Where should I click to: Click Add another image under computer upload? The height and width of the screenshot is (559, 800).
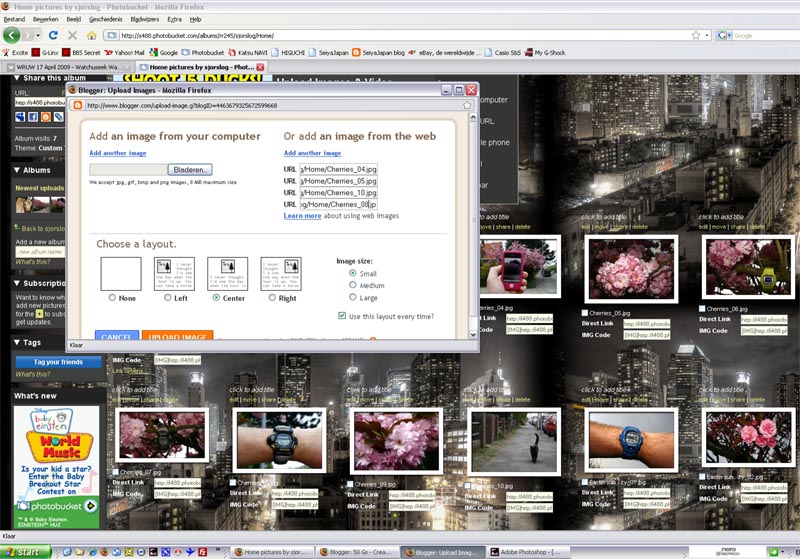point(118,153)
